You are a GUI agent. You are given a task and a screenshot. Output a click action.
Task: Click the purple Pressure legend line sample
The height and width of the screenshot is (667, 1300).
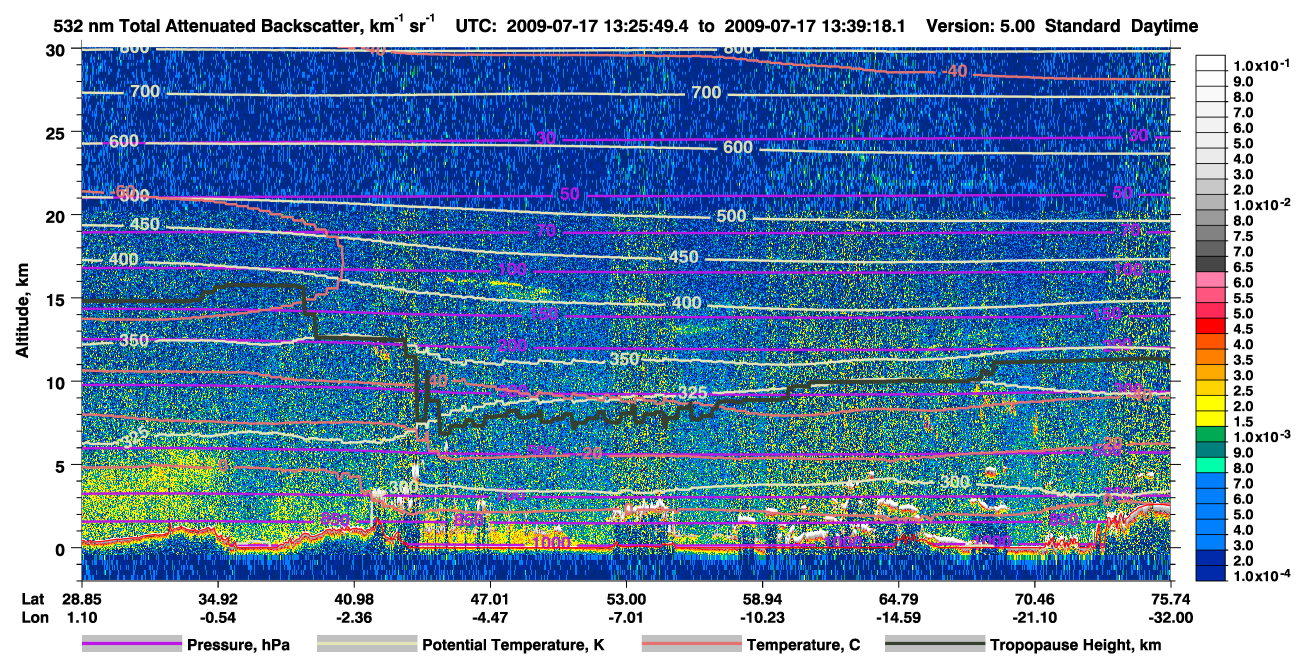pyautogui.click(x=131, y=645)
